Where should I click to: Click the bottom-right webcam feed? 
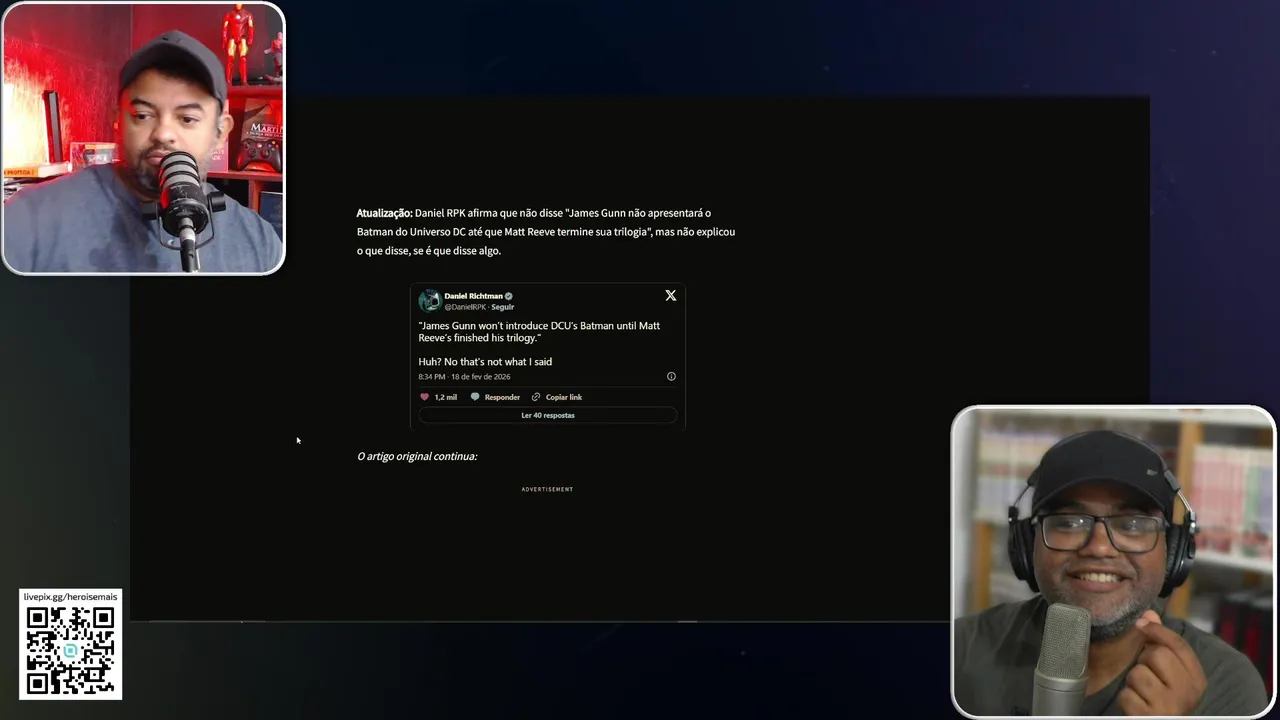1113,561
